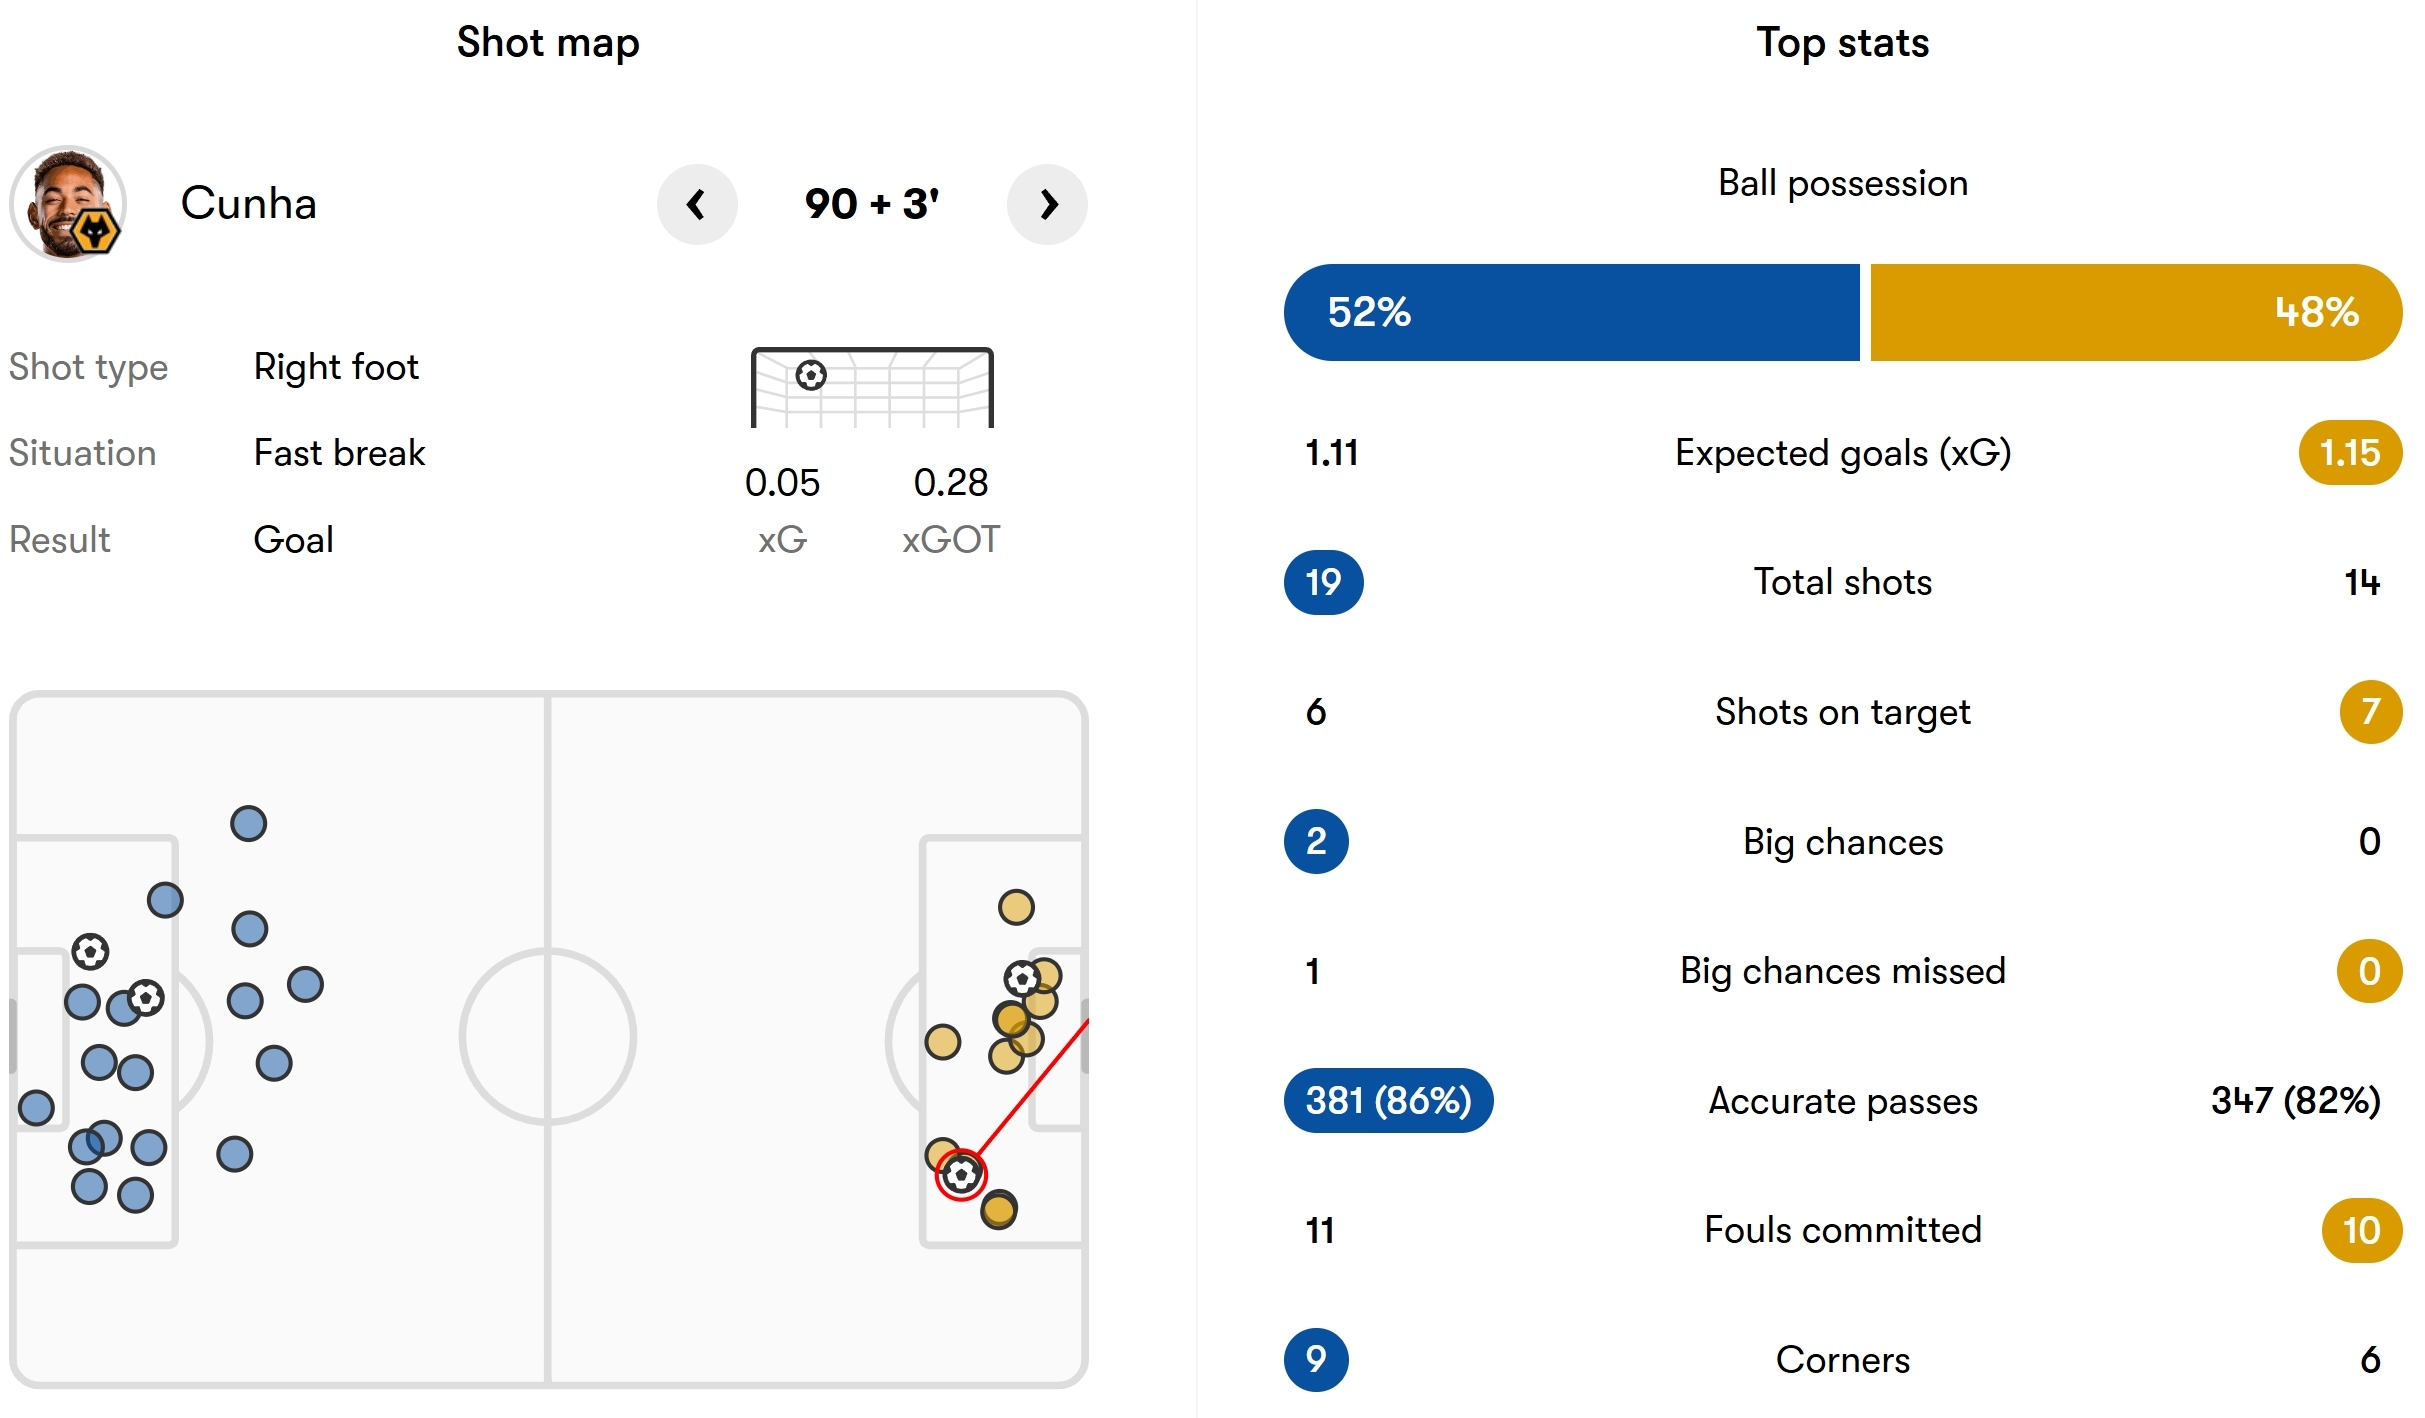
Task: Click the ball icon inside the goal diagram
Action: [811, 375]
